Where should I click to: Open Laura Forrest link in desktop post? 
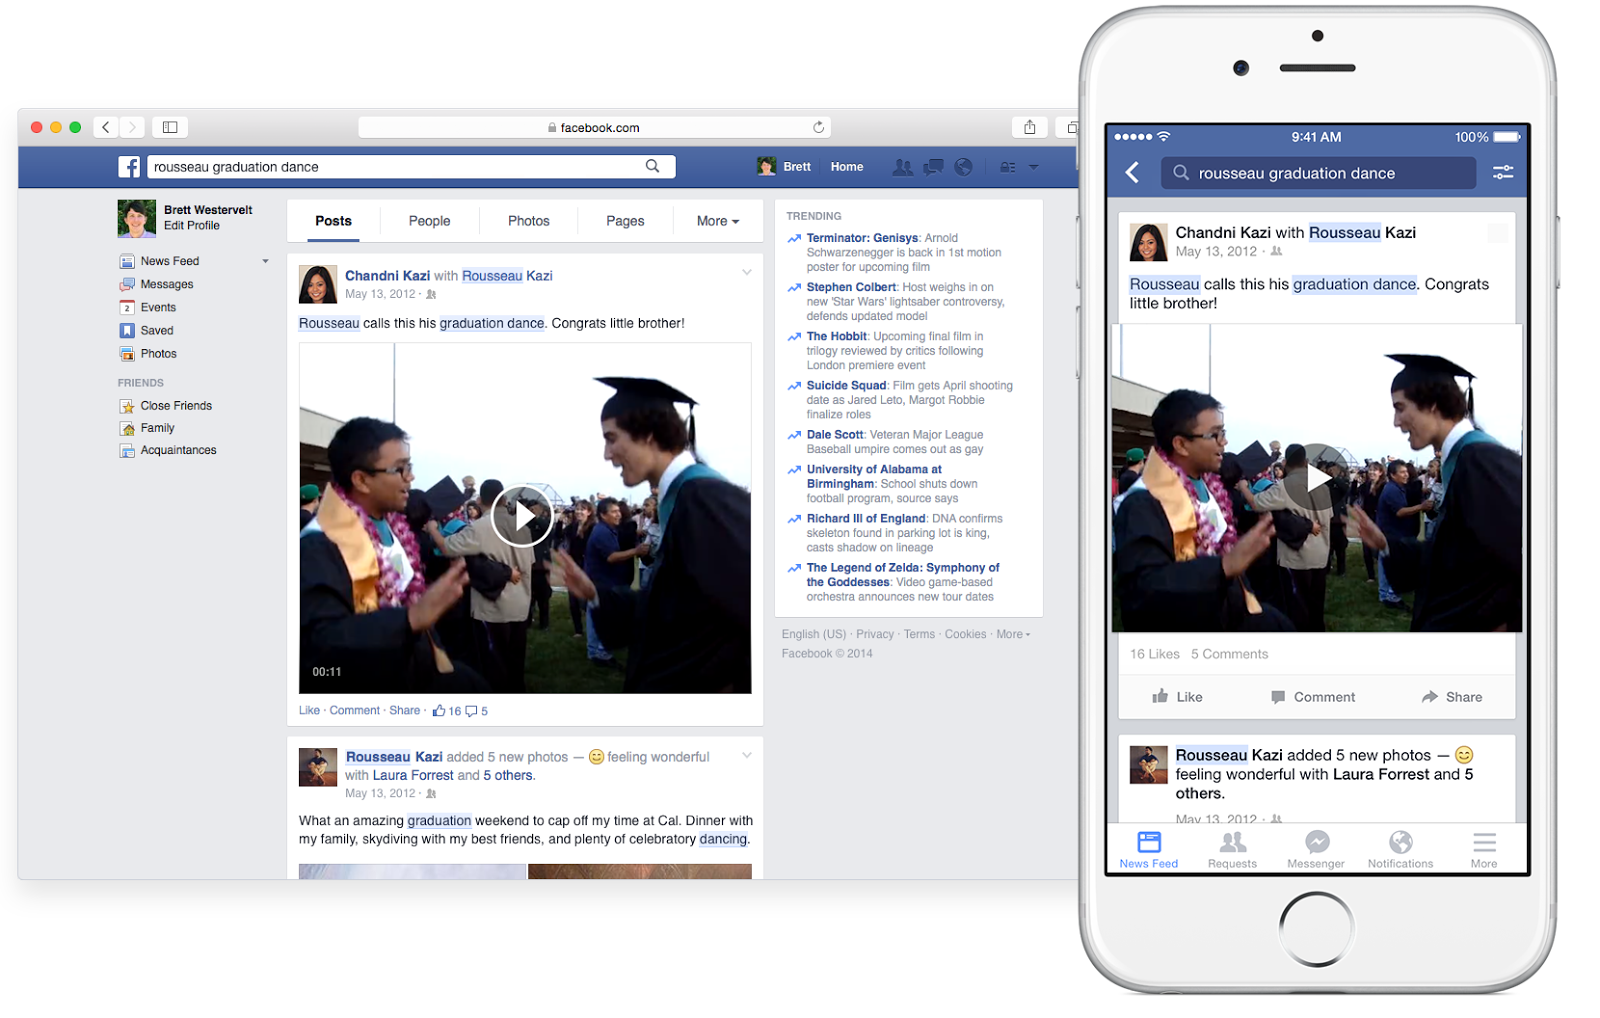[413, 775]
